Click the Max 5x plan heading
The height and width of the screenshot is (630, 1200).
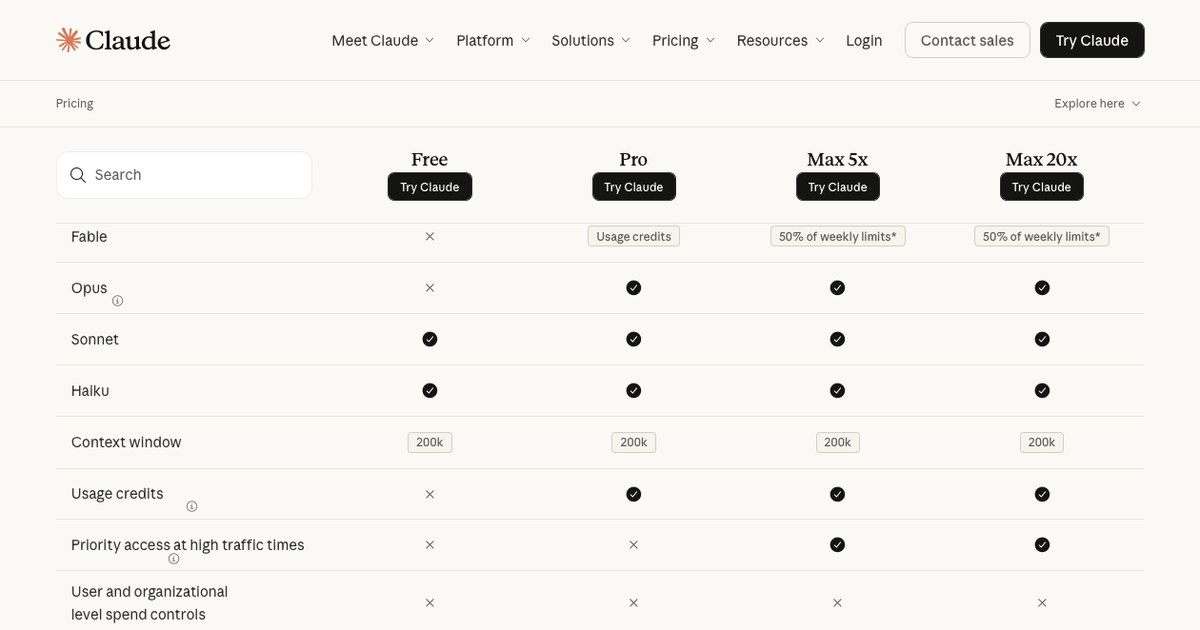tap(838, 160)
